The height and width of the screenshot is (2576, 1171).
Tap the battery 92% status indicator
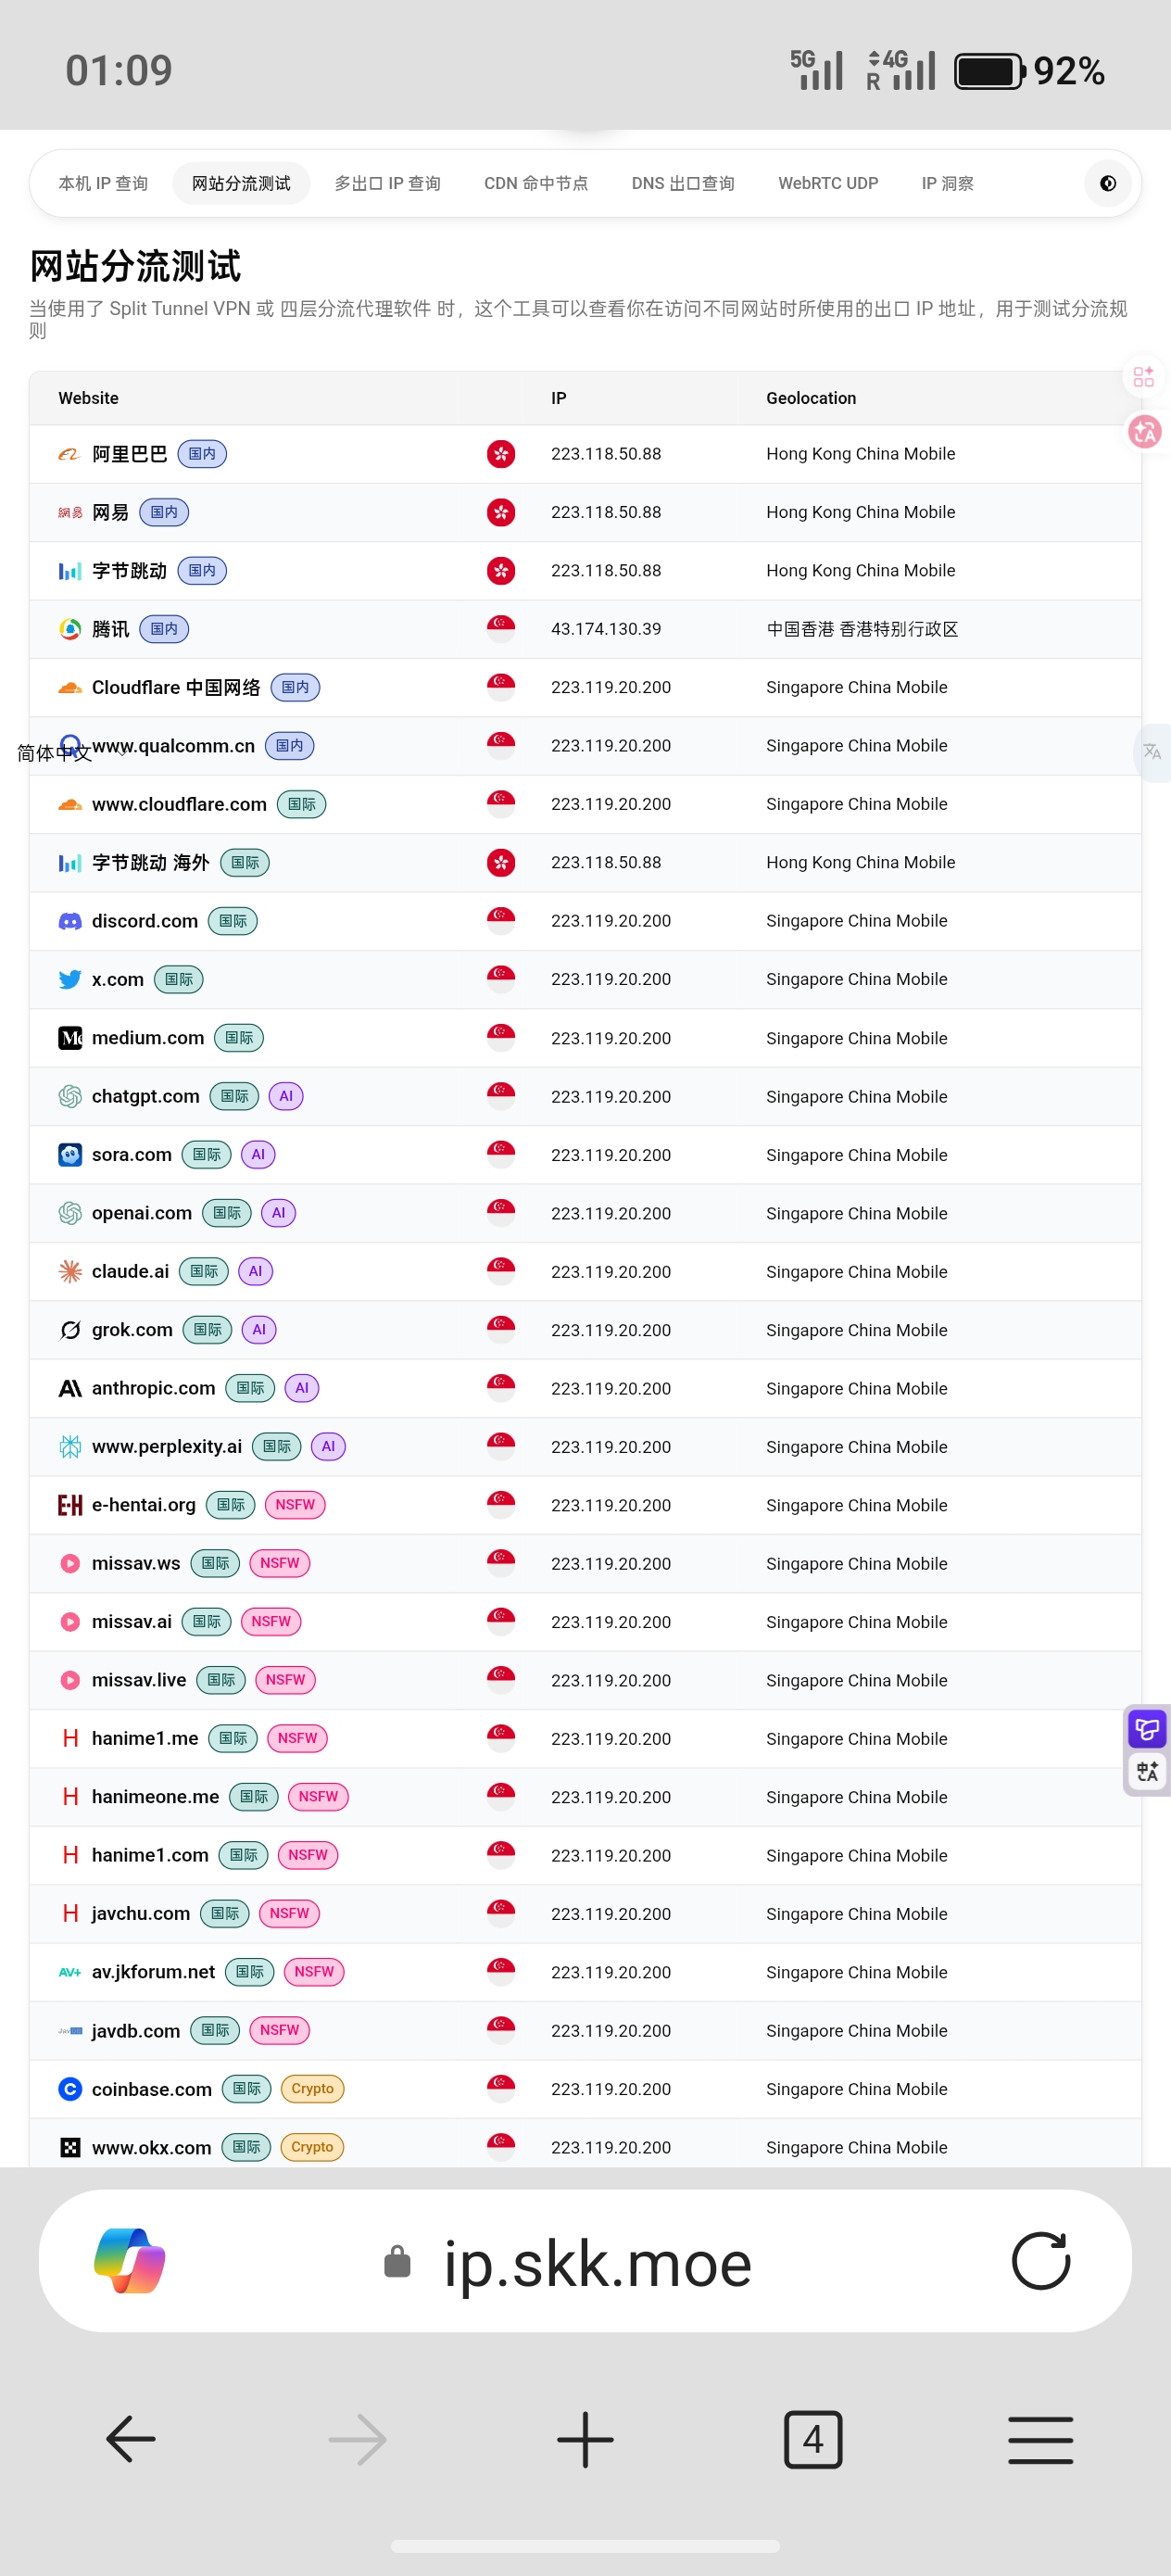[1029, 71]
